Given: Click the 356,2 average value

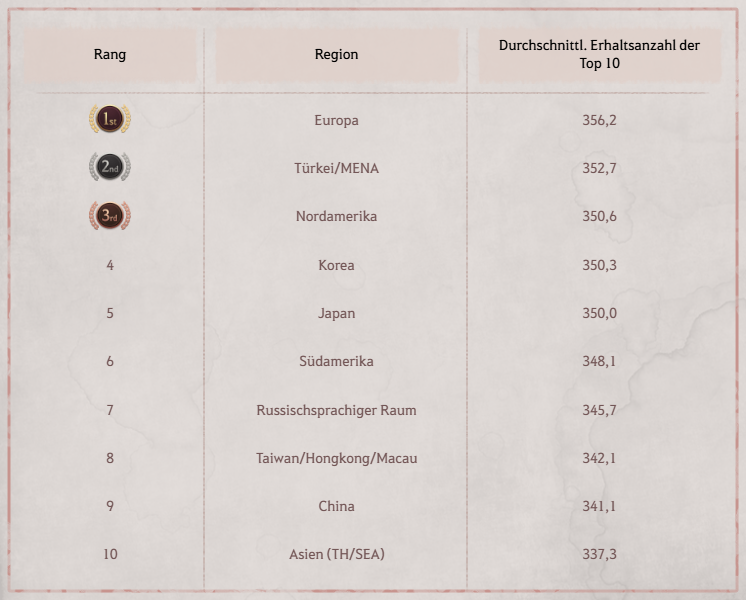Looking at the screenshot, I should (599, 120).
